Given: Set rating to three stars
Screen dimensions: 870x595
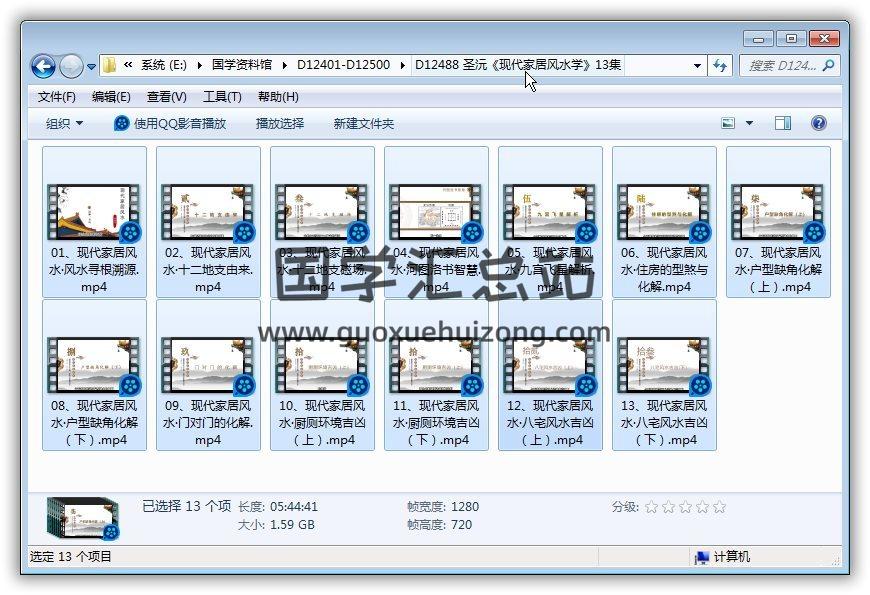Looking at the screenshot, I should point(686,507).
